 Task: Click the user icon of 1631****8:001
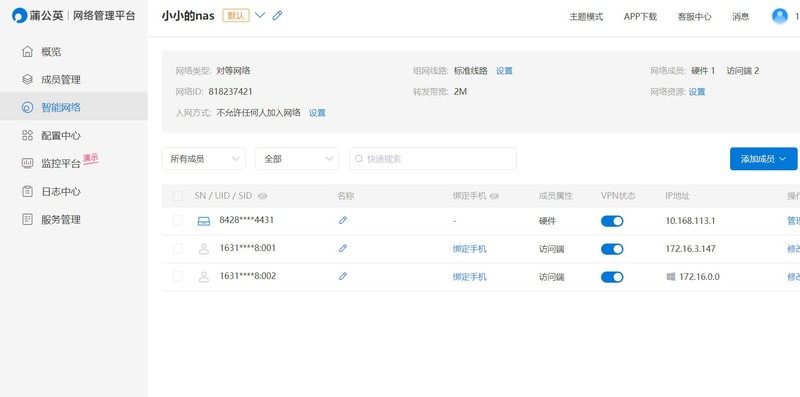click(x=204, y=249)
